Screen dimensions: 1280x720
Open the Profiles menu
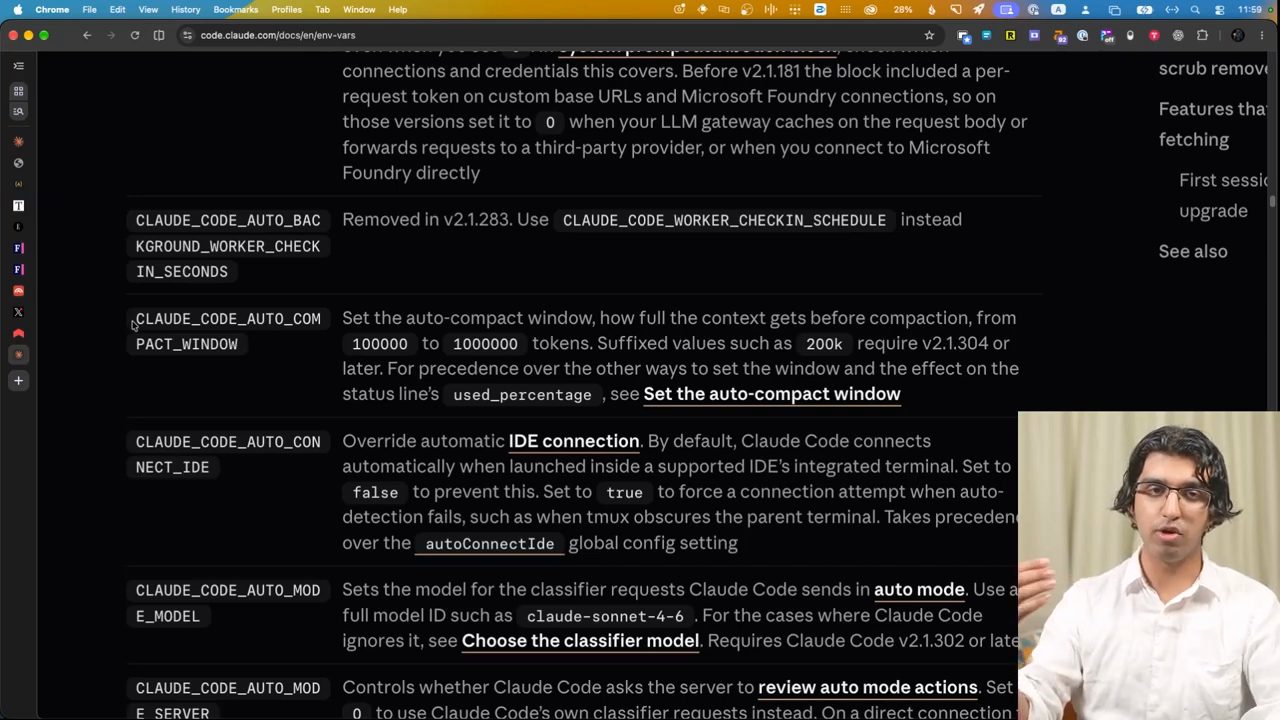pyautogui.click(x=286, y=10)
